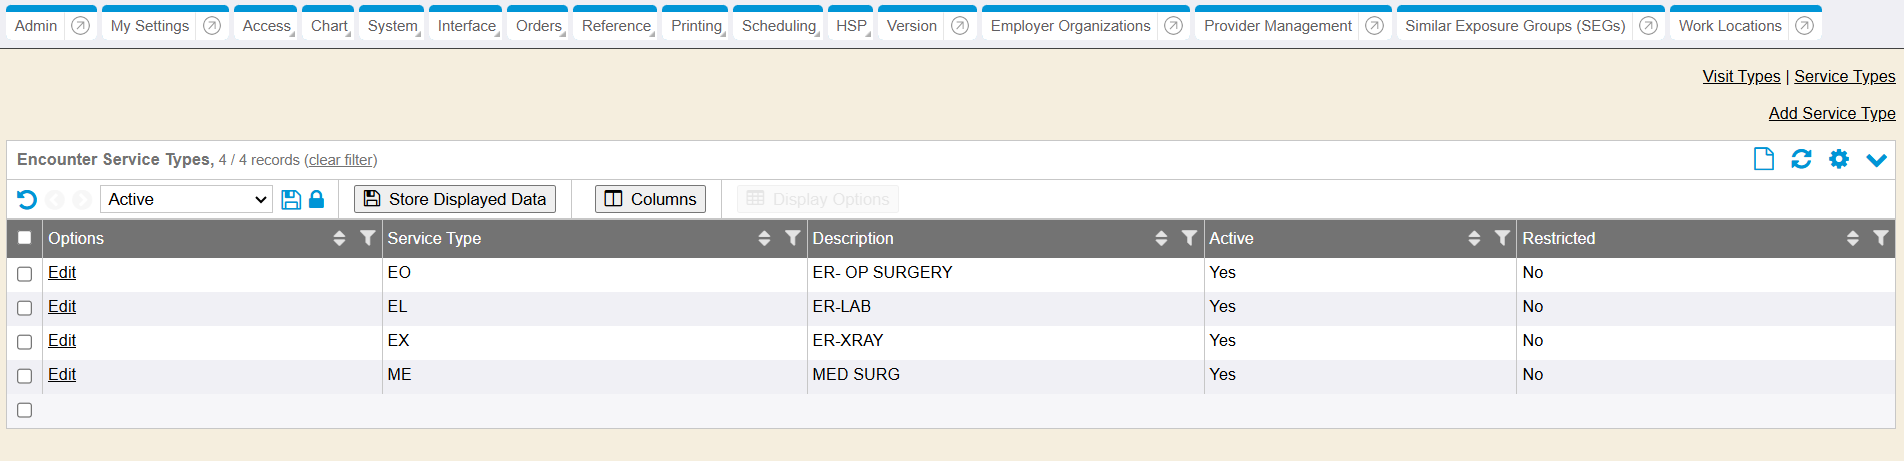
Task: Collapse the grid with the chevron arrow
Action: tap(1876, 160)
